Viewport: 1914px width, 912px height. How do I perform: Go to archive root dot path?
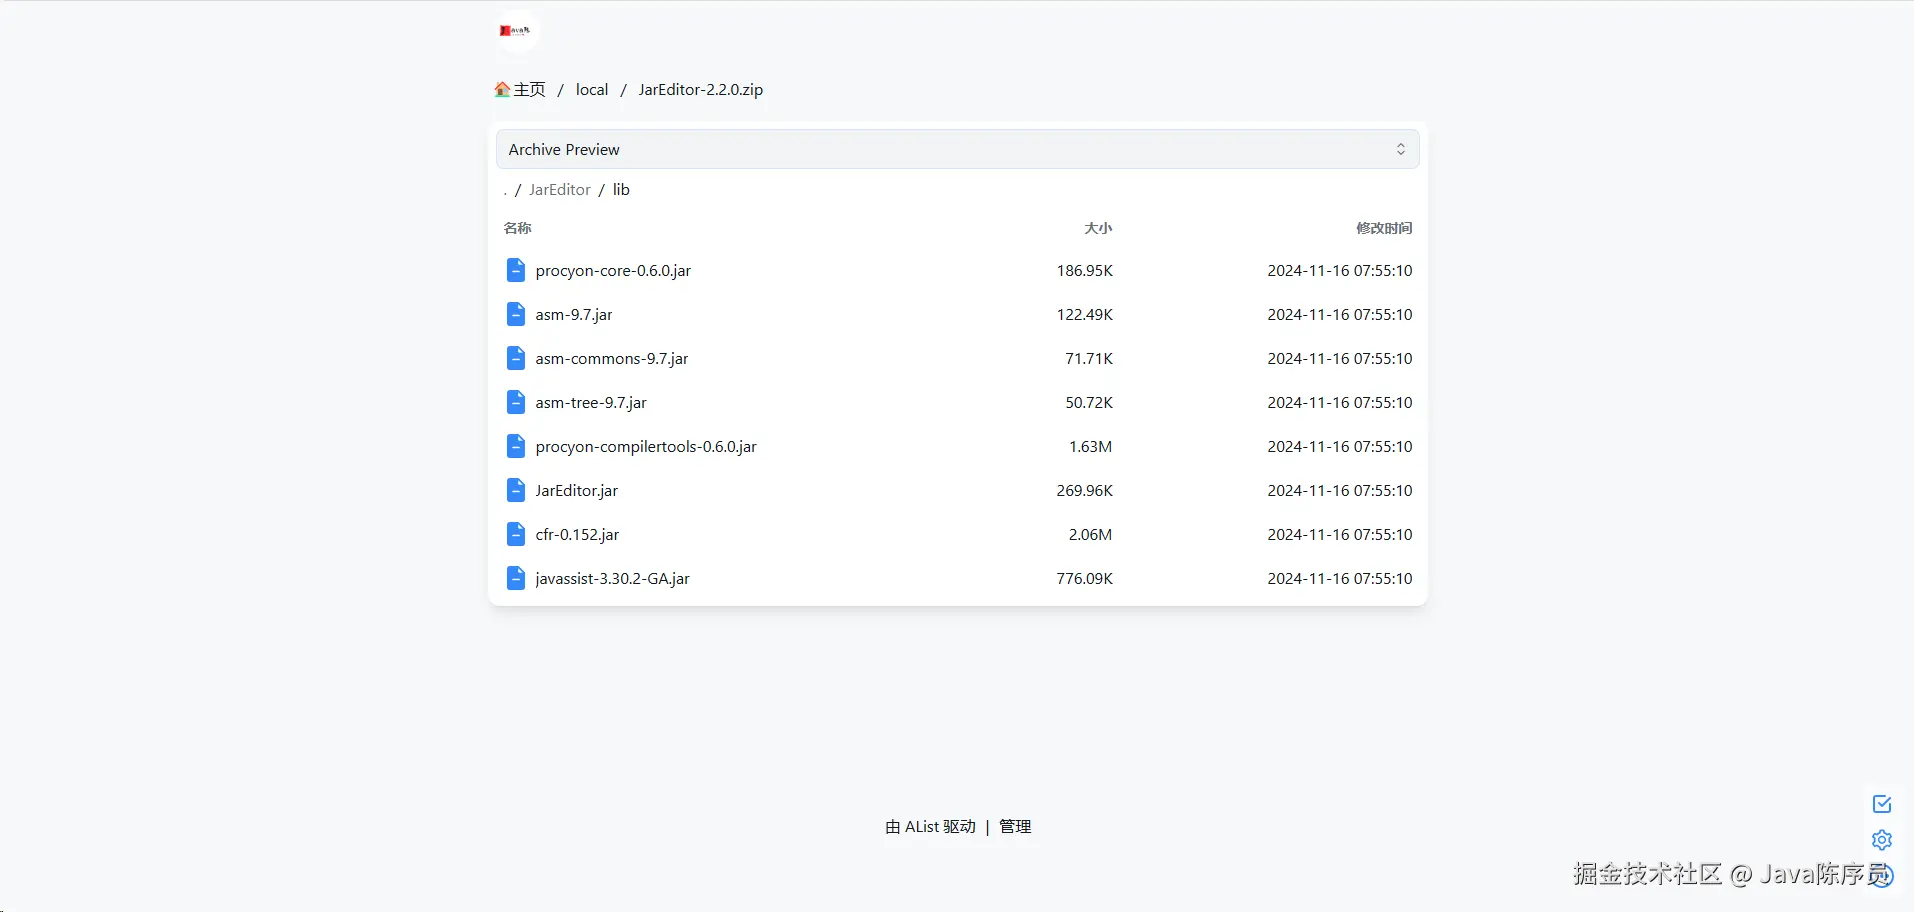tap(505, 190)
